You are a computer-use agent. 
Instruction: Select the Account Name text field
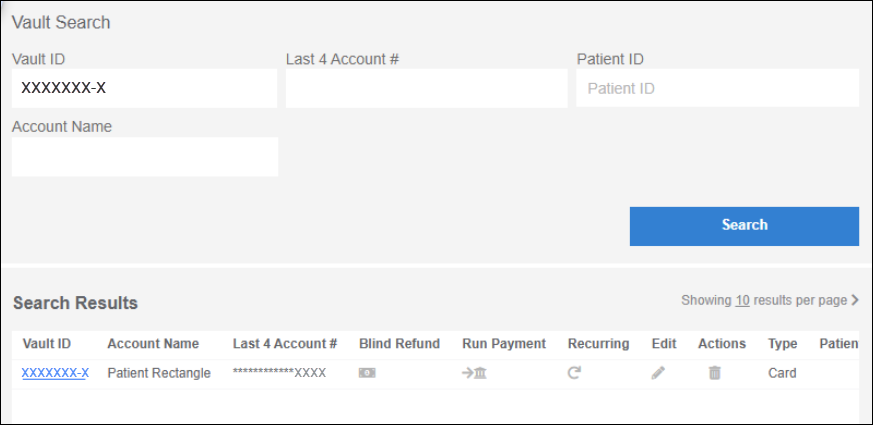144,157
